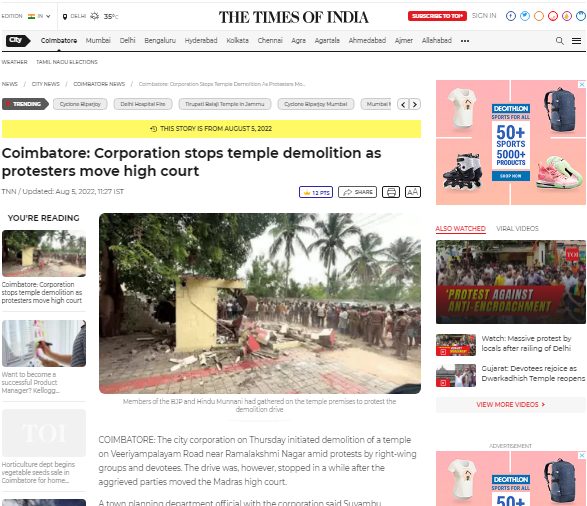The height and width of the screenshot is (506, 587).
Task: Close the top Decathlon ad
Action: [582, 85]
